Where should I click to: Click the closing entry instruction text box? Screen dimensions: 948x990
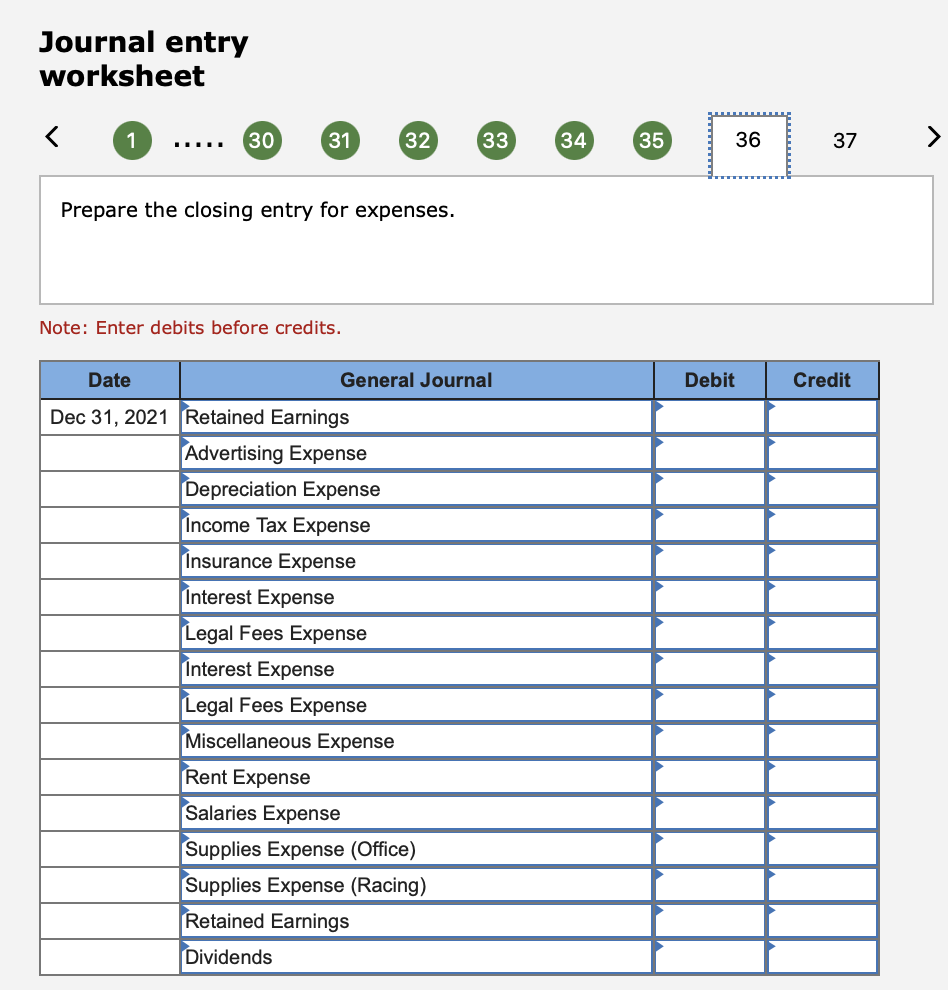pos(487,240)
